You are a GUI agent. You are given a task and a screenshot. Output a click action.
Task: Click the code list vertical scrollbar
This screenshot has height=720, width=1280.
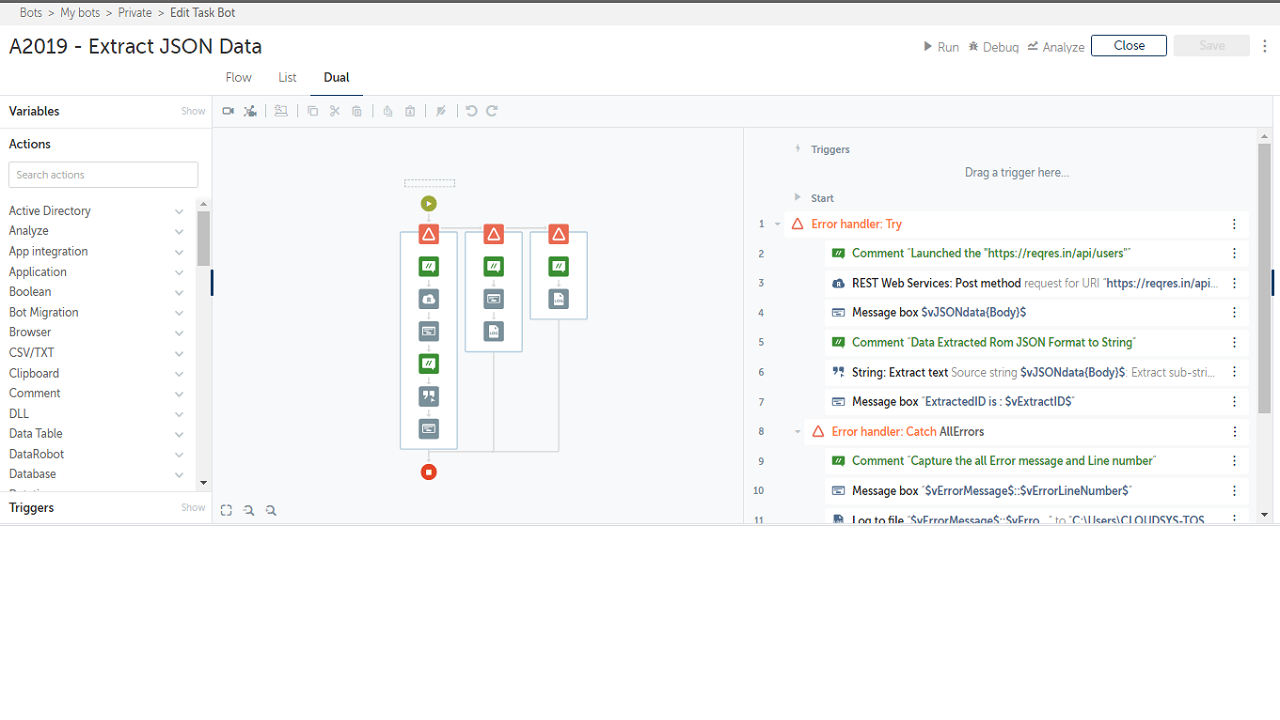point(1265,278)
